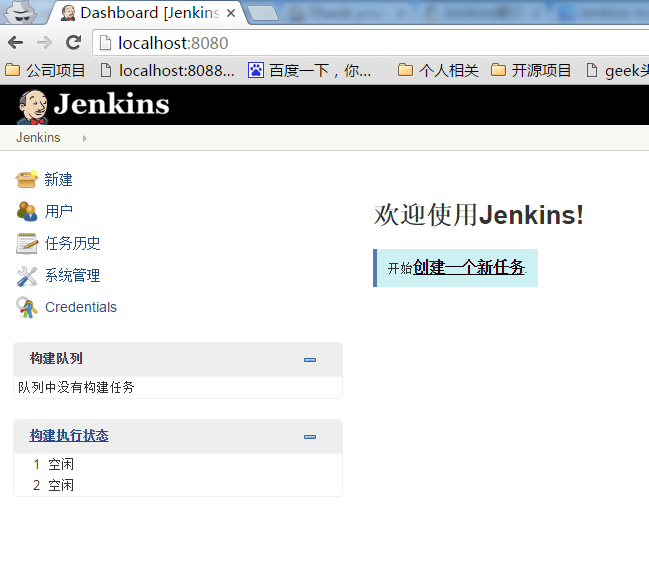
Task: Open the Credentials link
Action: (81, 307)
